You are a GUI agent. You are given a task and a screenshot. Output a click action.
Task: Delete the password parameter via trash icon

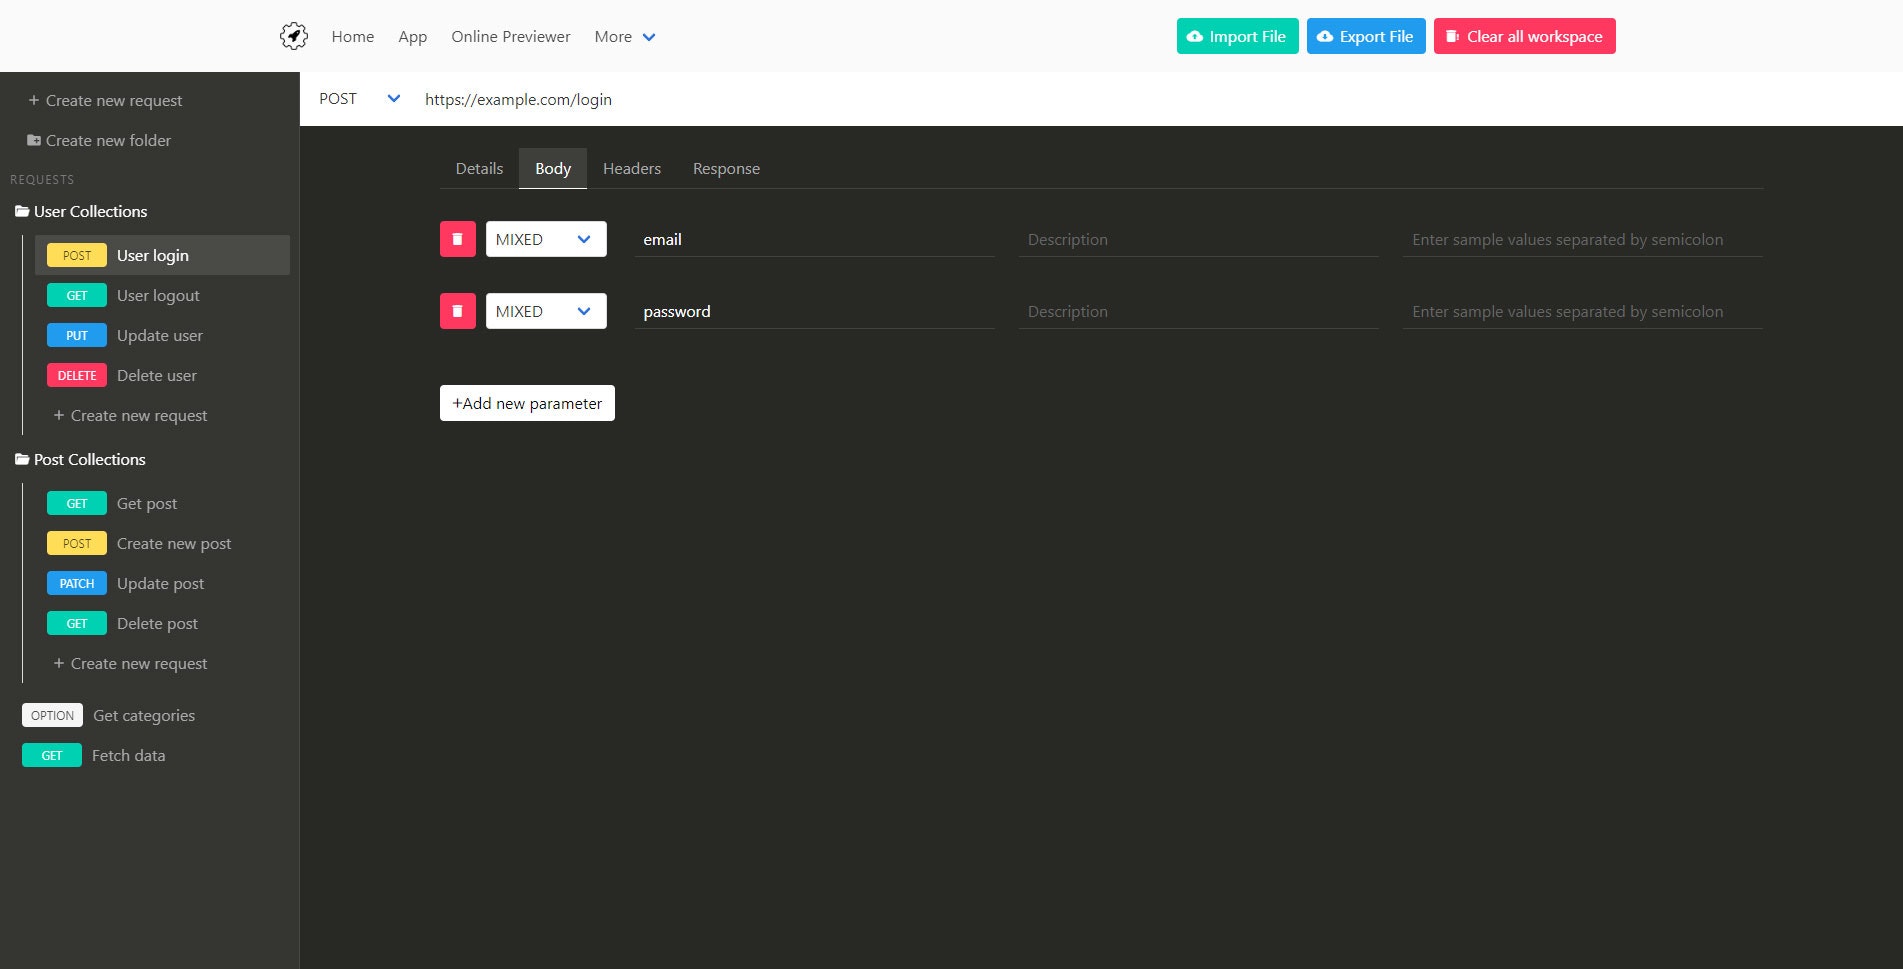click(457, 311)
